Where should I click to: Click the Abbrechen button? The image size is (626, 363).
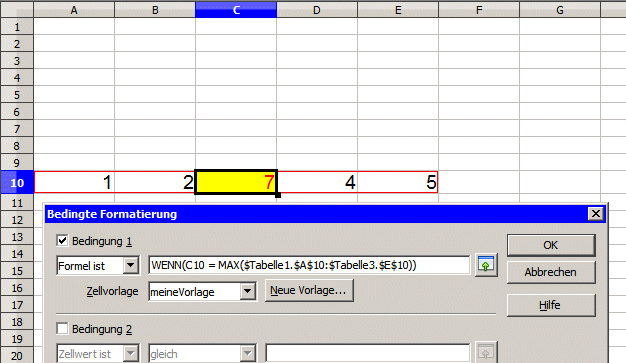[x=551, y=272]
